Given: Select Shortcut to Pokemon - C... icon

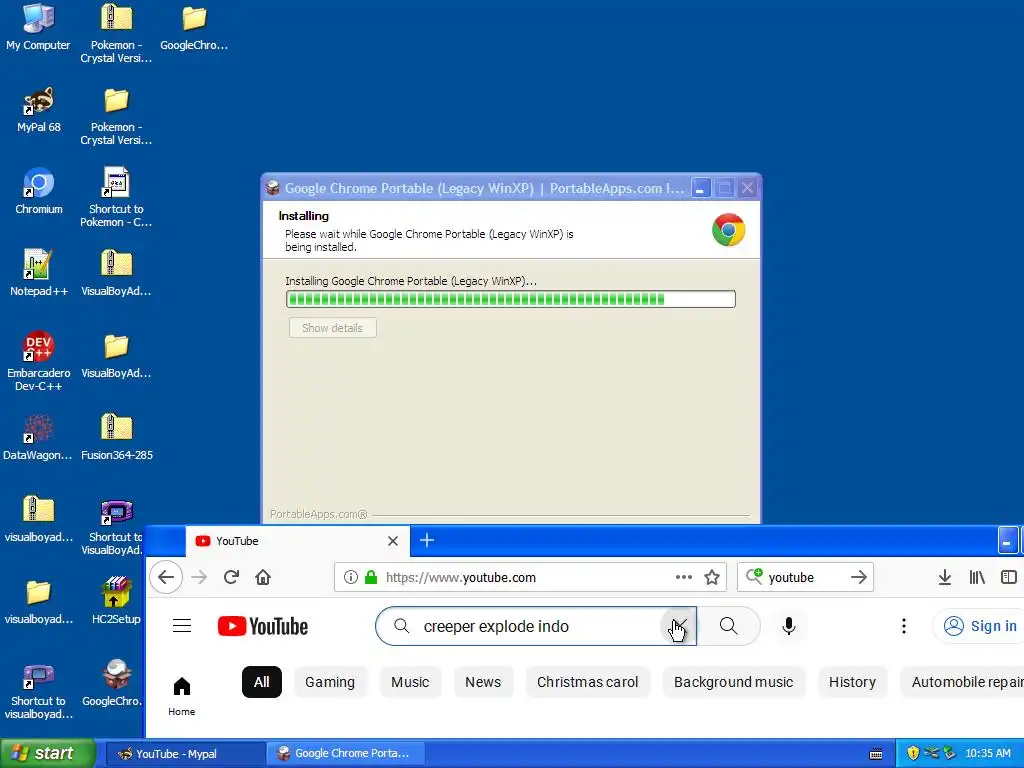Looking at the screenshot, I should pos(116,197).
